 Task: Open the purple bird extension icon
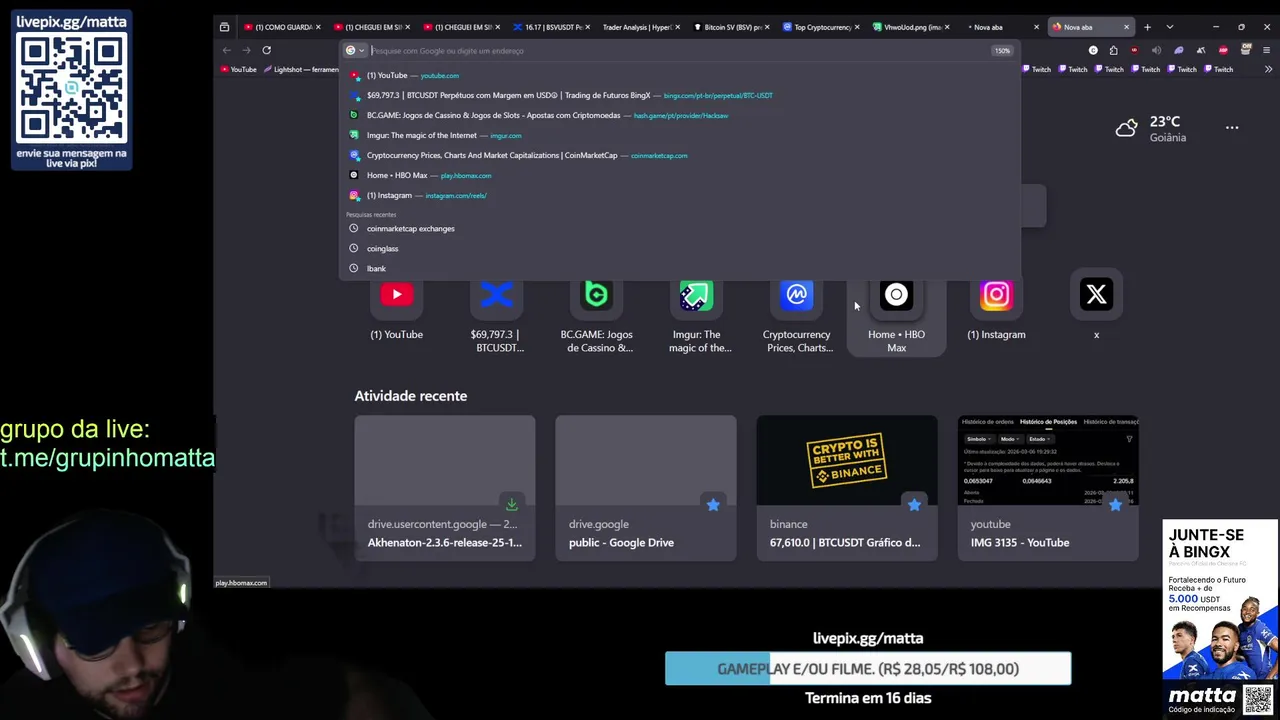coord(1178,50)
